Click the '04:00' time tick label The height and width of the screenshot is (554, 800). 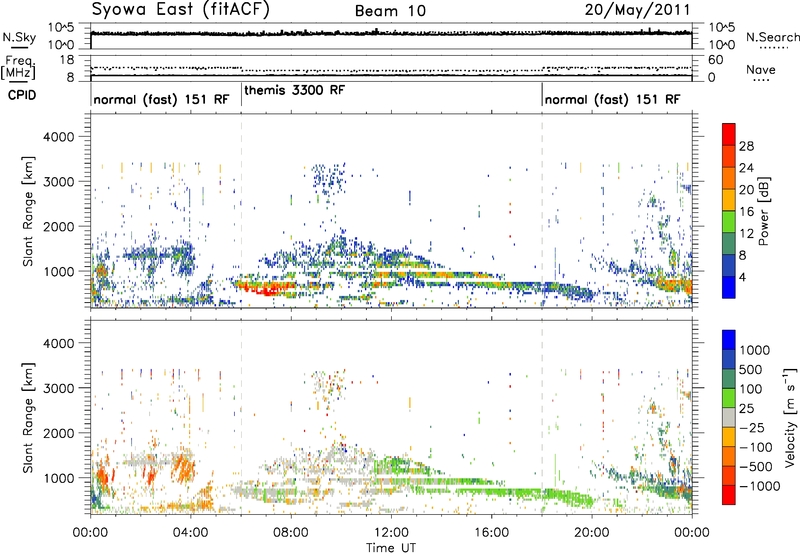click(x=190, y=533)
